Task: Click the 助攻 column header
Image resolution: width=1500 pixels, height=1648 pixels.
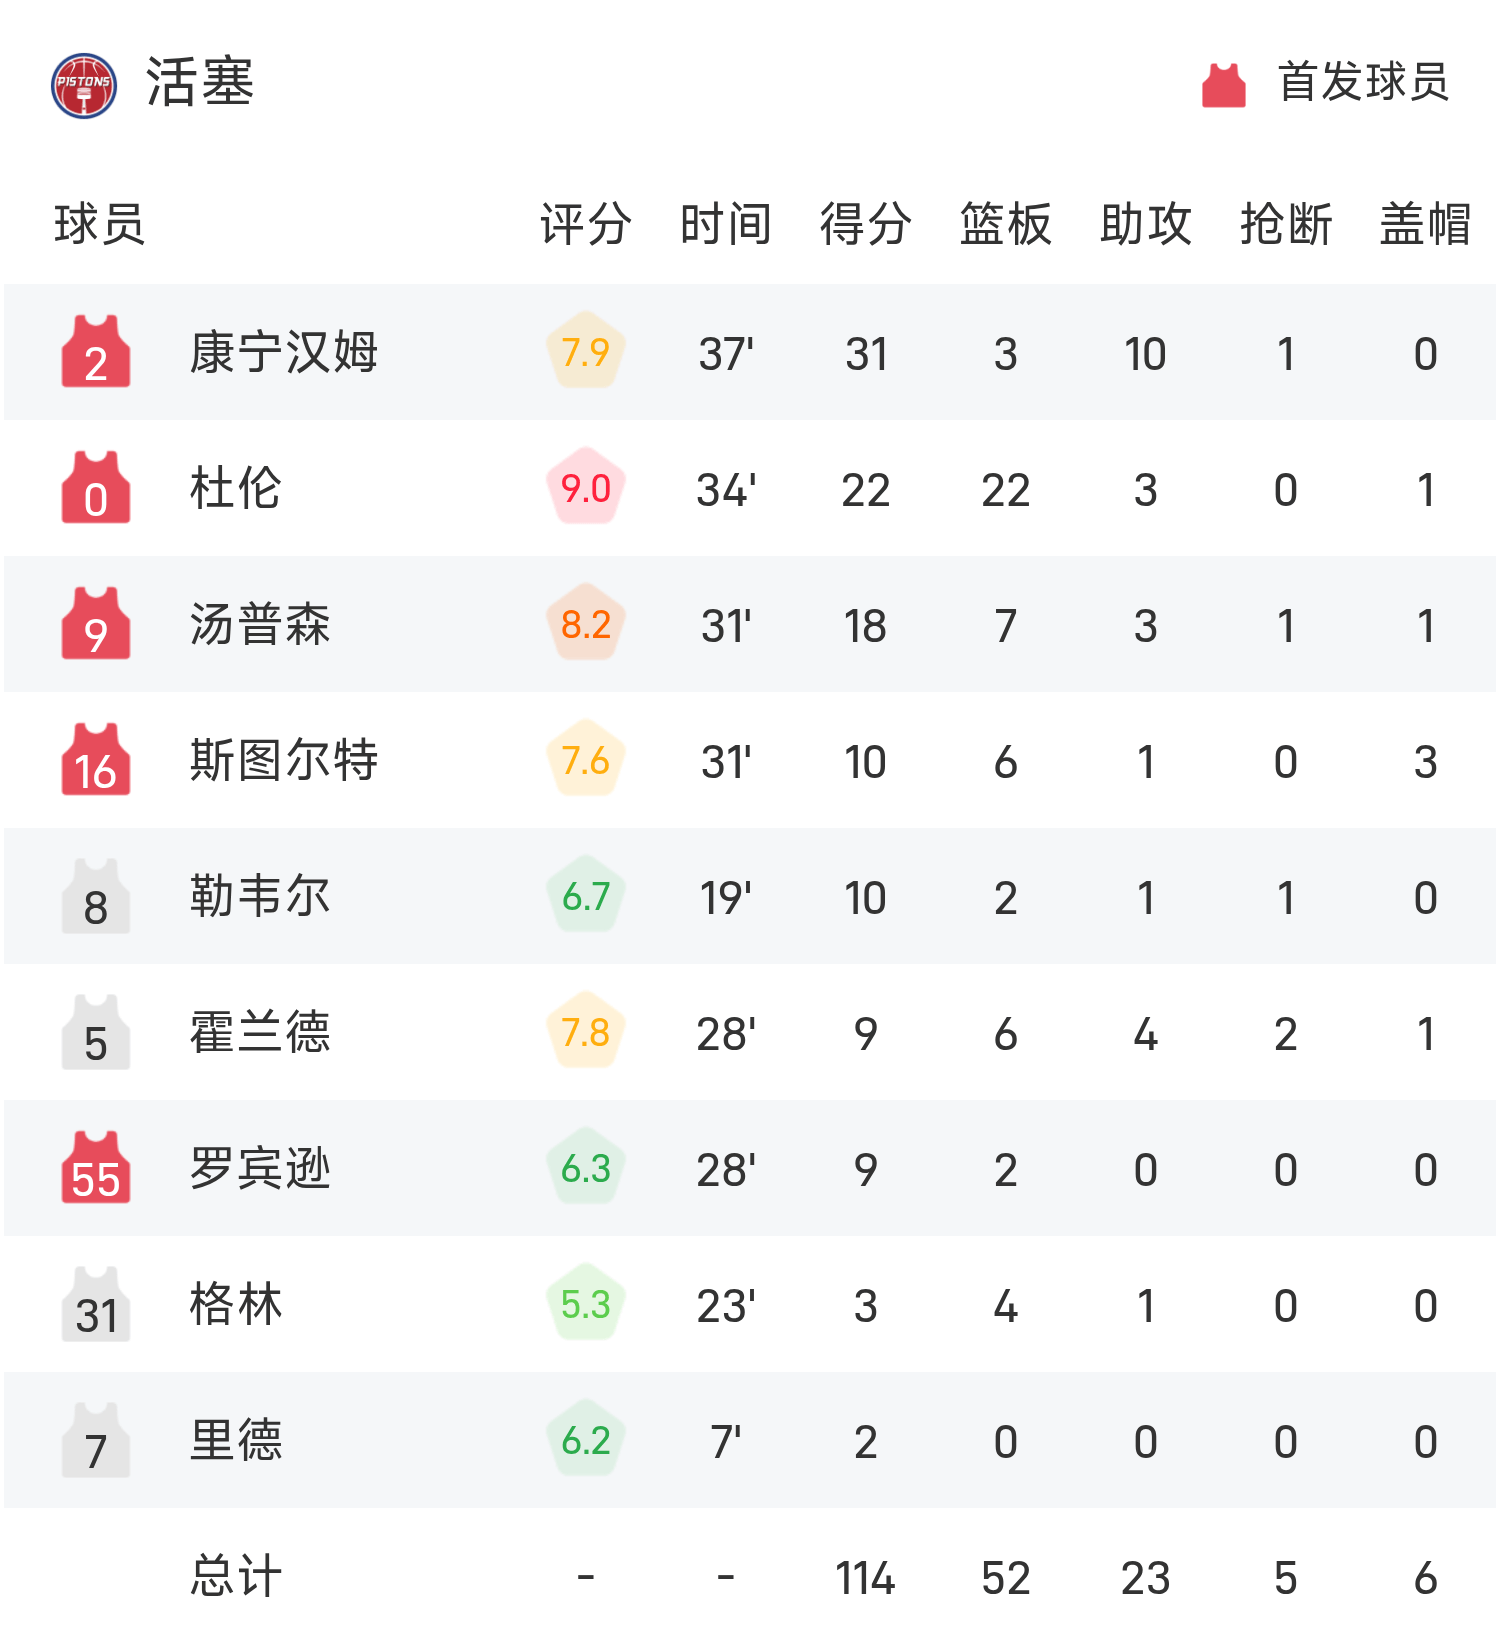Action: pos(1145,224)
